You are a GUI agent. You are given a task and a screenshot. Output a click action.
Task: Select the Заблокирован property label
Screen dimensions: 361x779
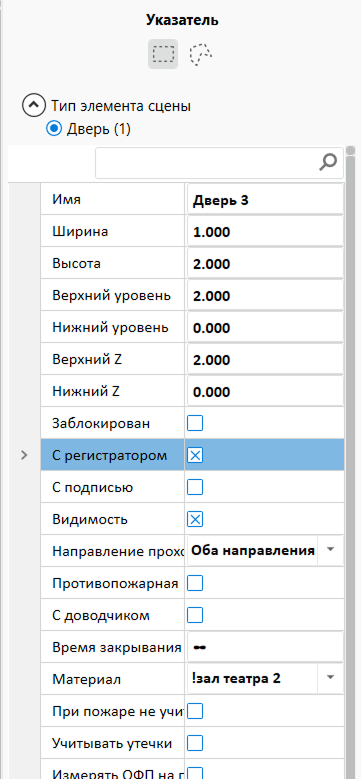pyautogui.click(x=101, y=424)
